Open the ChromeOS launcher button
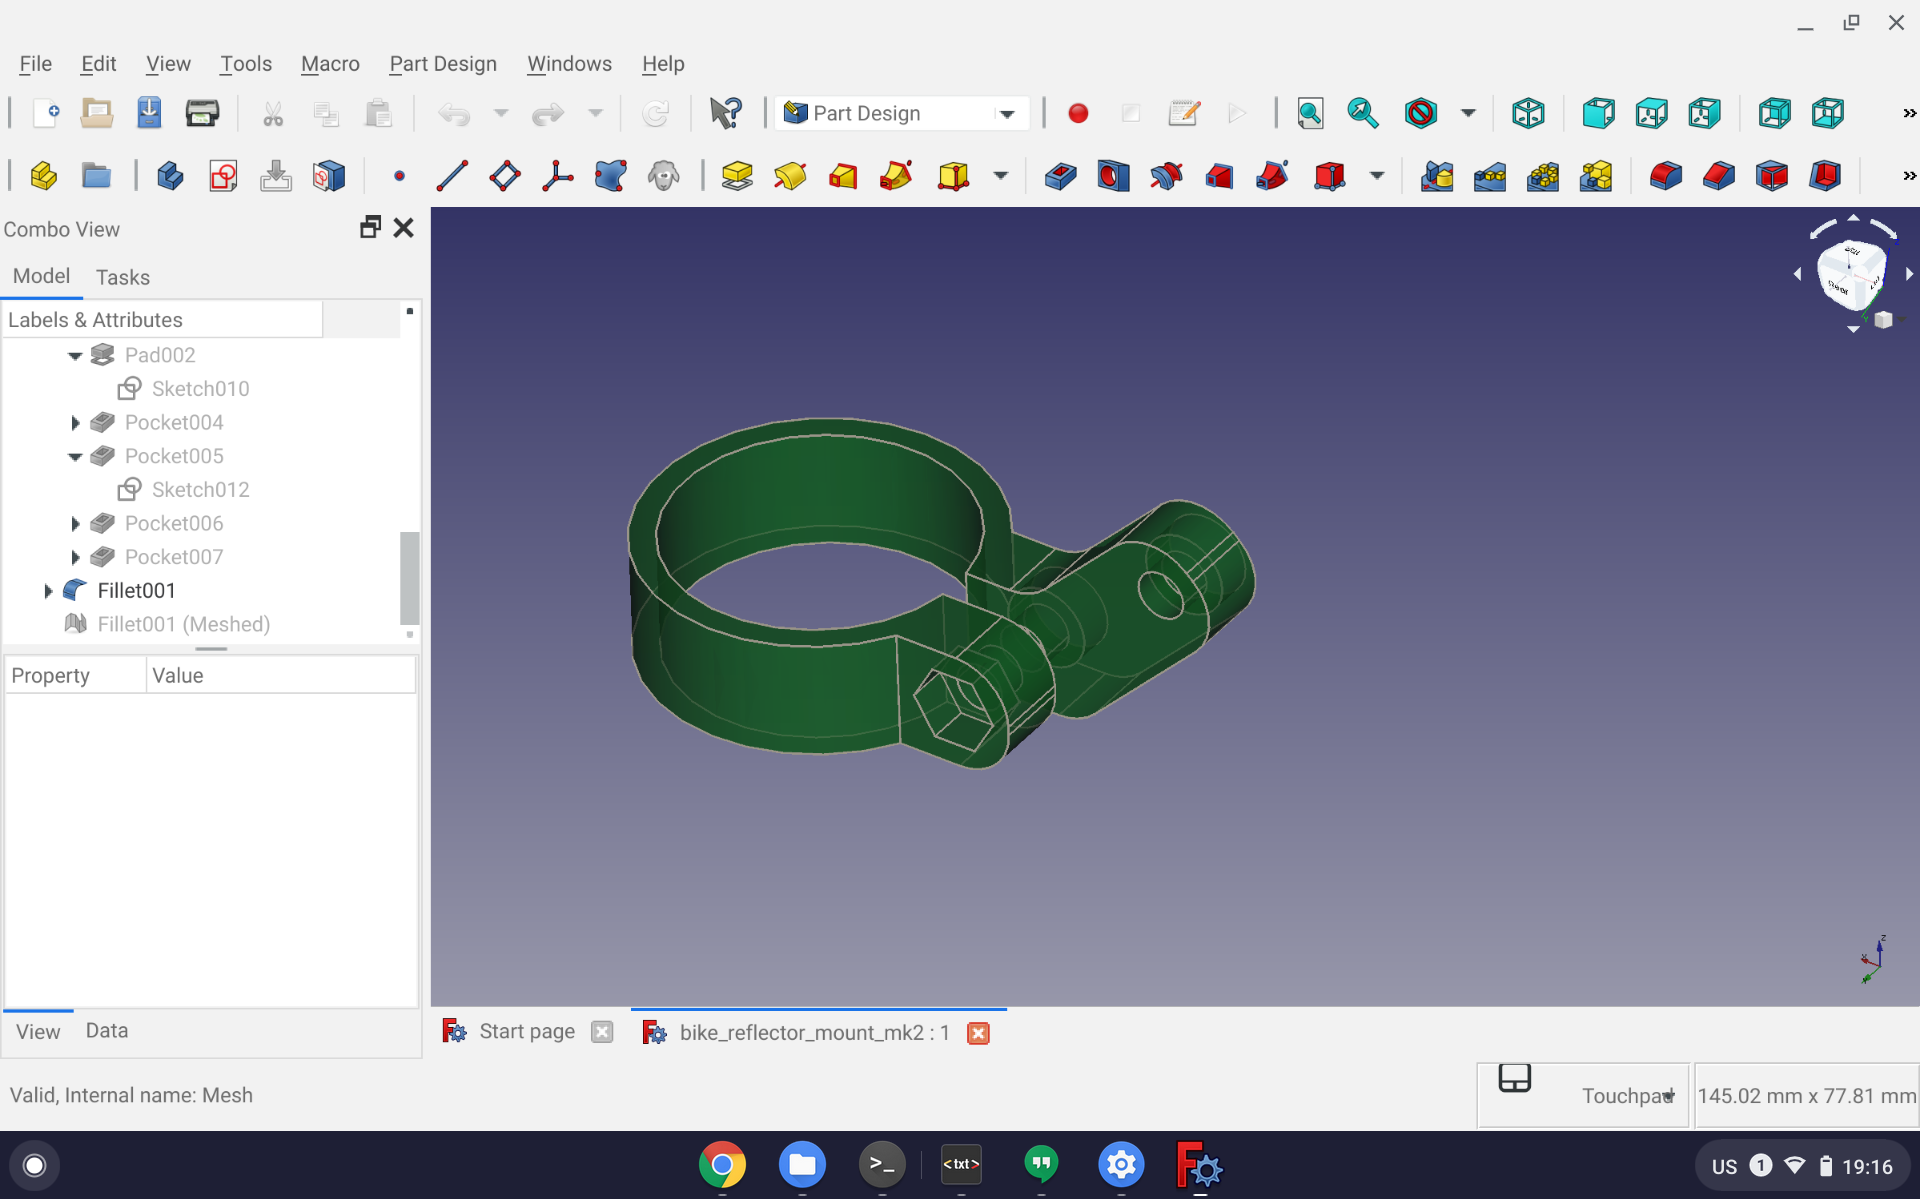Image resolution: width=1920 pixels, height=1199 pixels. [x=35, y=1165]
